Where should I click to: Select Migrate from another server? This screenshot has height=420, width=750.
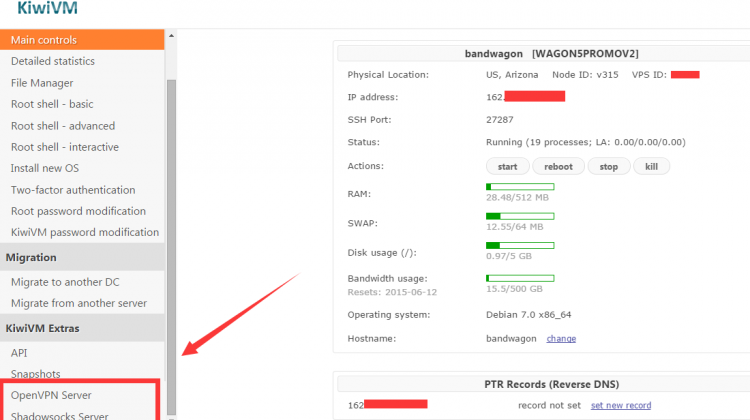(x=79, y=303)
